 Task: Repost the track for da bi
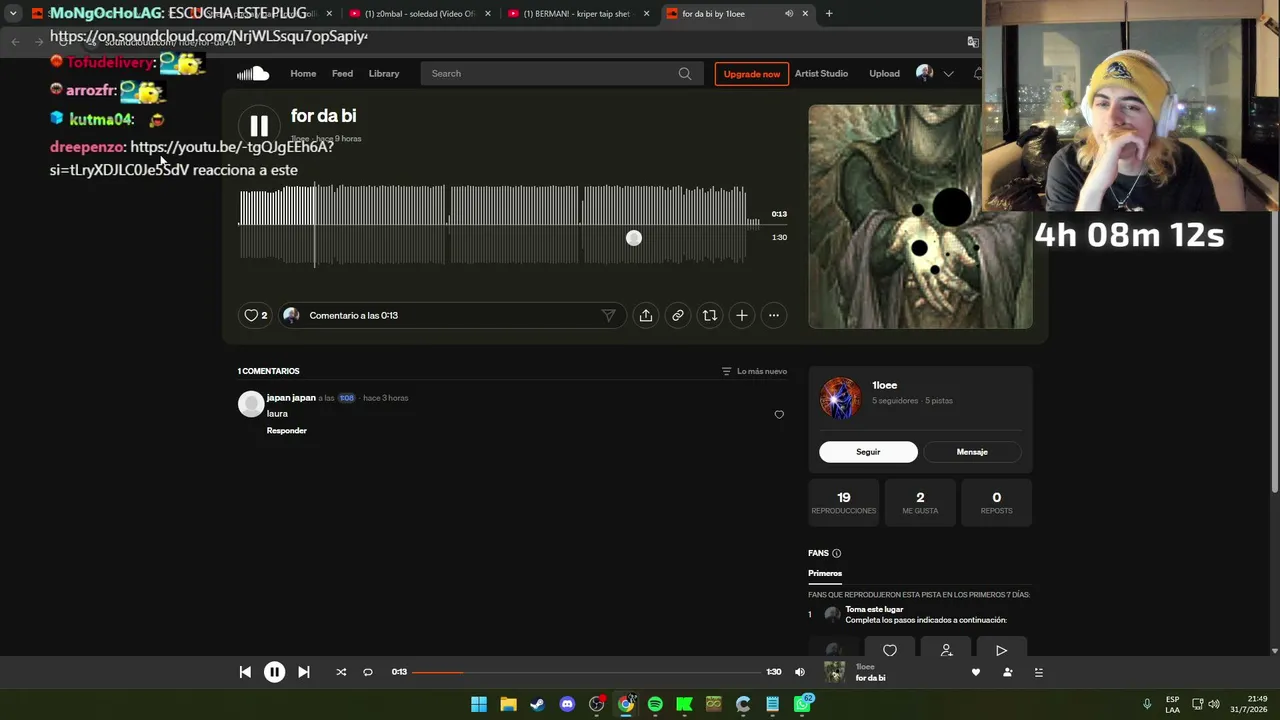[710, 315]
